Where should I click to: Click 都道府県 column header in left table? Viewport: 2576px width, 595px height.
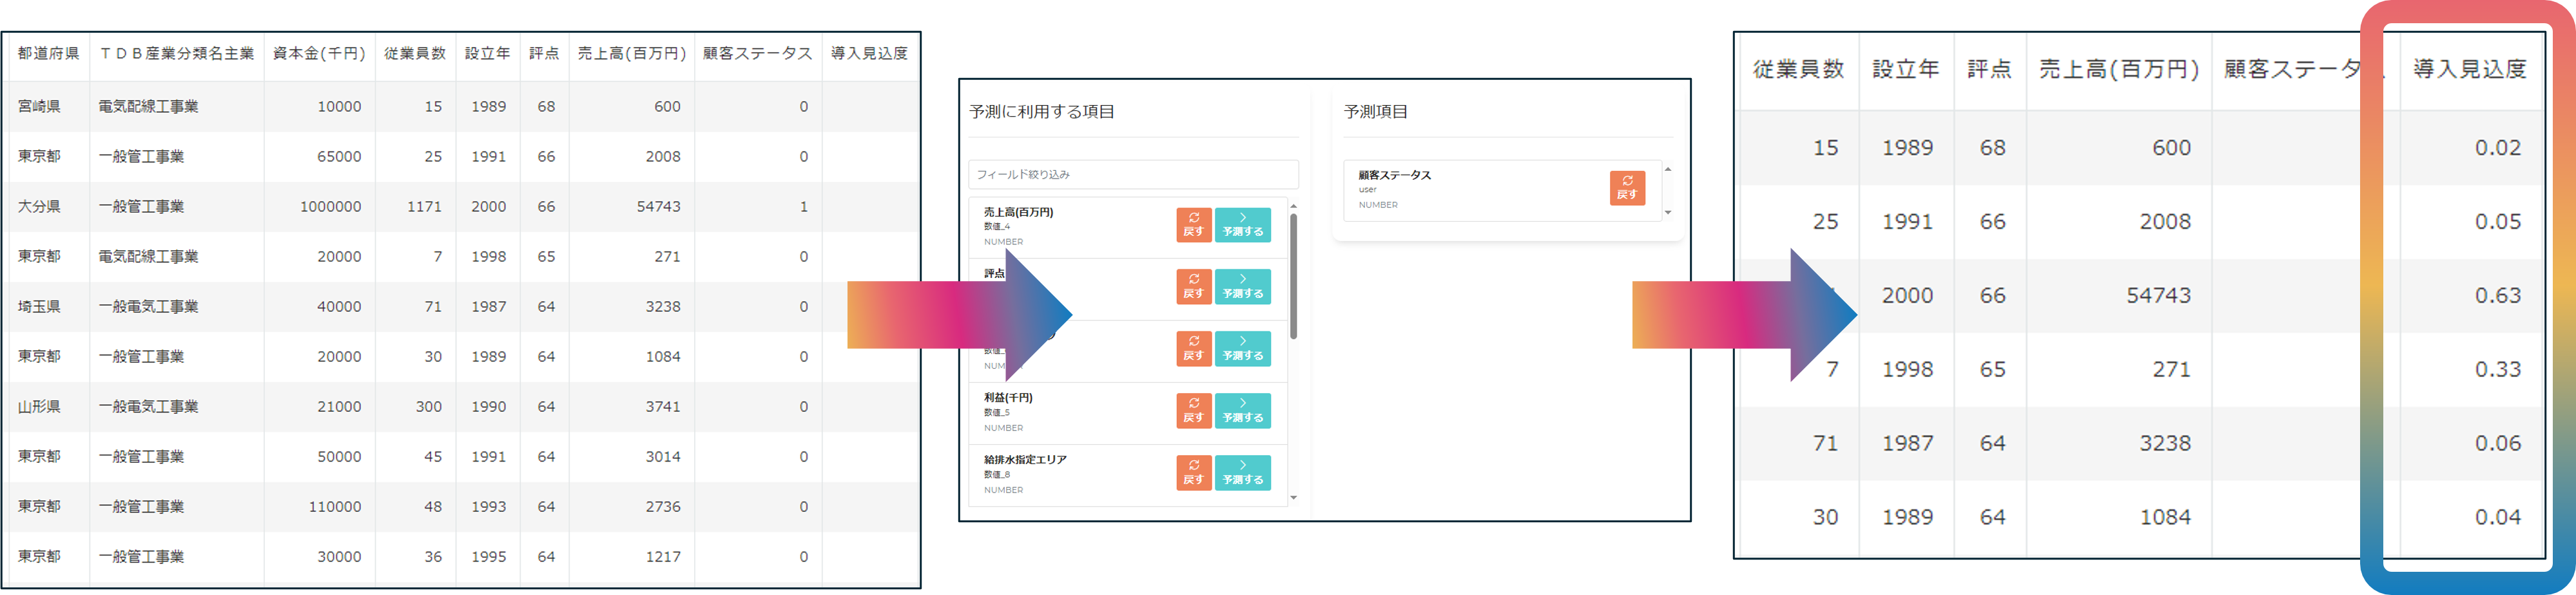pyautogui.click(x=48, y=54)
